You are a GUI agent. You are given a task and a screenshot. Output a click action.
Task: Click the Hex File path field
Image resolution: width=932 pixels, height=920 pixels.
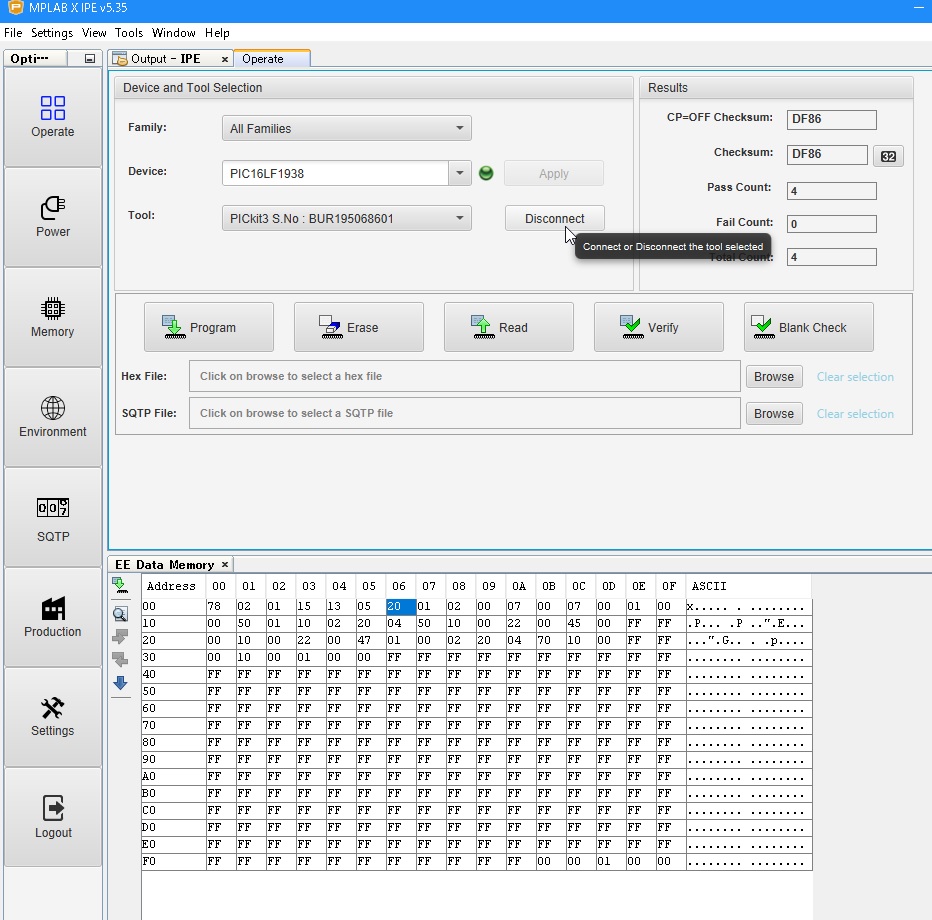(464, 376)
